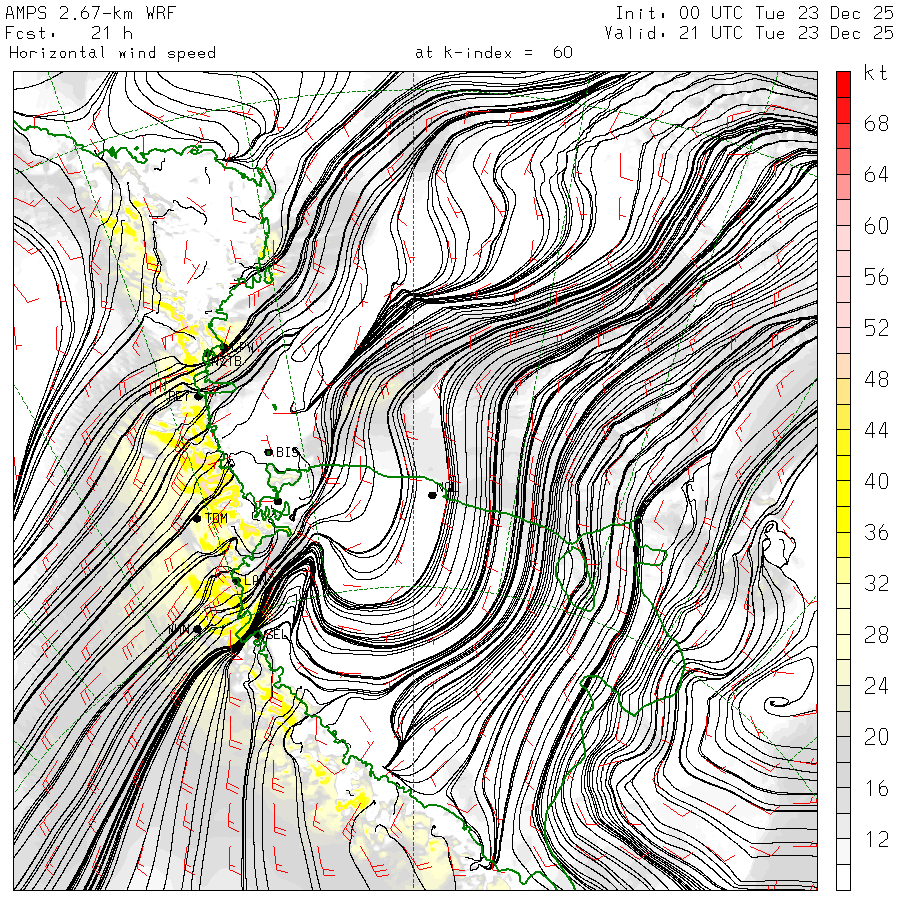Click the legend value 40
Screen dimensions: 900x900
[x=876, y=481]
